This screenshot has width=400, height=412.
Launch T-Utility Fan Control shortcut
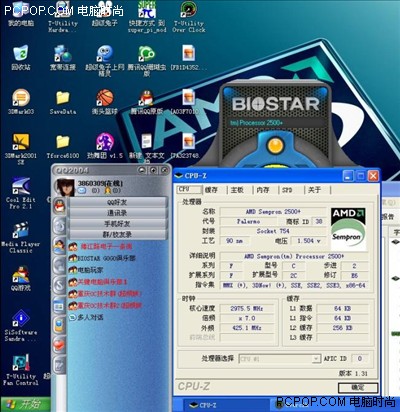pos(21,370)
